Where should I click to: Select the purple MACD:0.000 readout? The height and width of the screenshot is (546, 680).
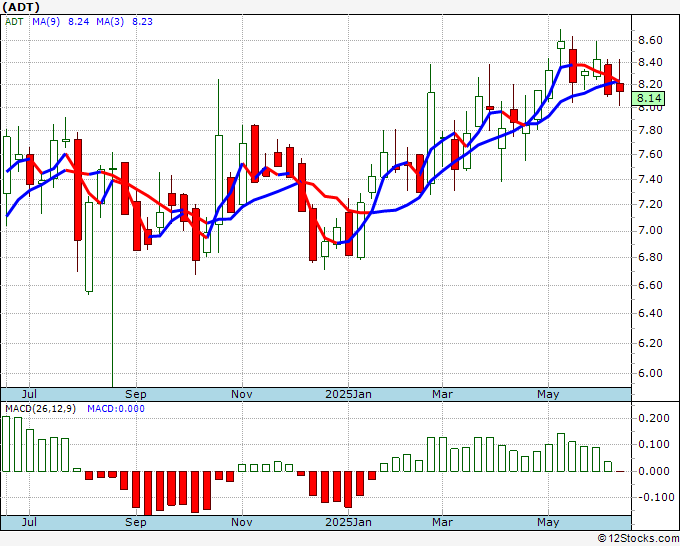click(116, 409)
